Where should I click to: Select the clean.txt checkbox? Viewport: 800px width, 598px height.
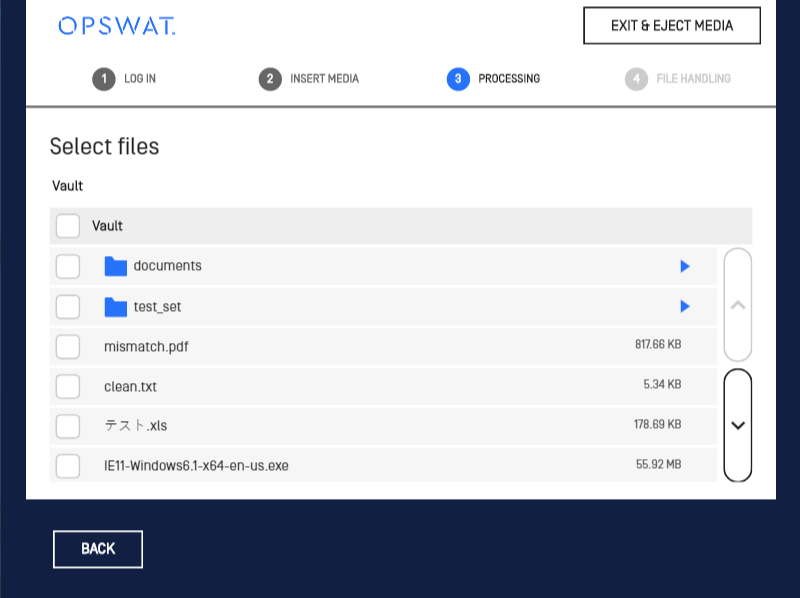coord(68,387)
